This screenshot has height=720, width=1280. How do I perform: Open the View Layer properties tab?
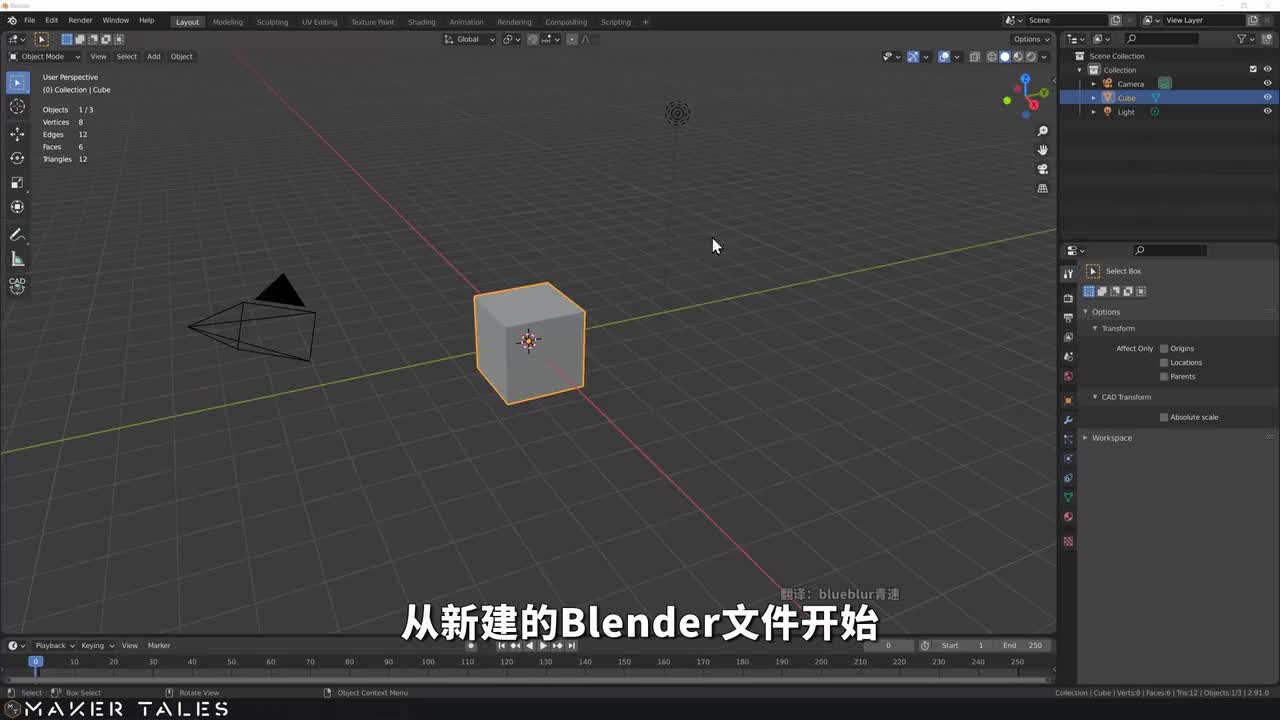[1068, 337]
